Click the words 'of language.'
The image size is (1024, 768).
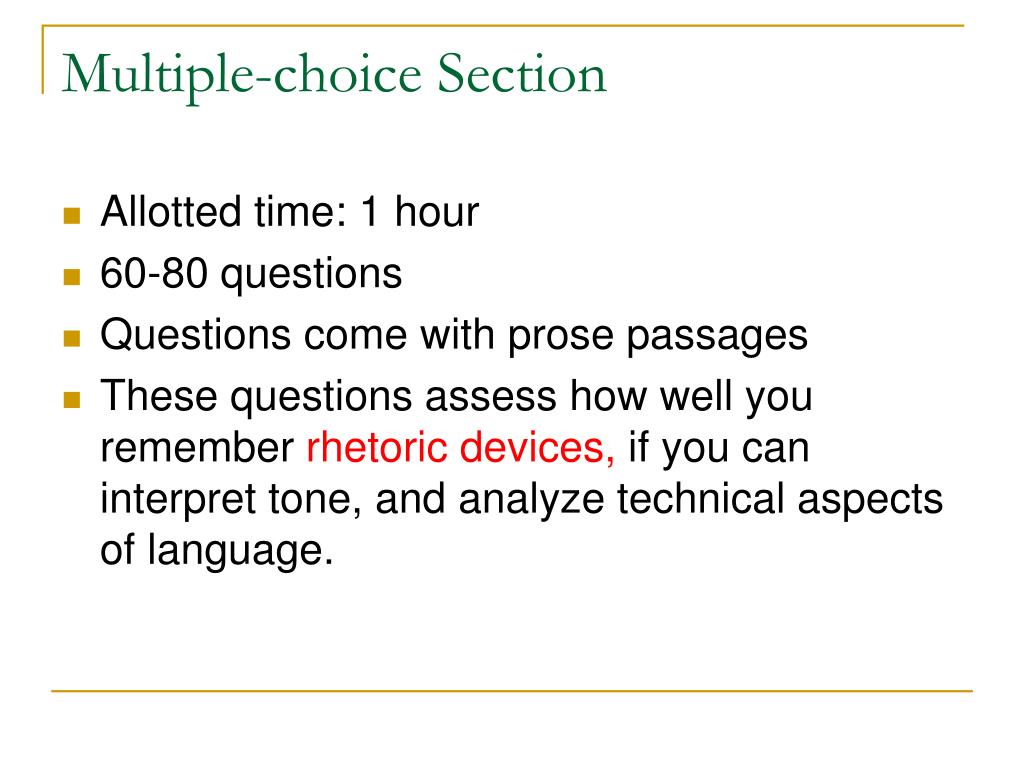pos(217,551)
